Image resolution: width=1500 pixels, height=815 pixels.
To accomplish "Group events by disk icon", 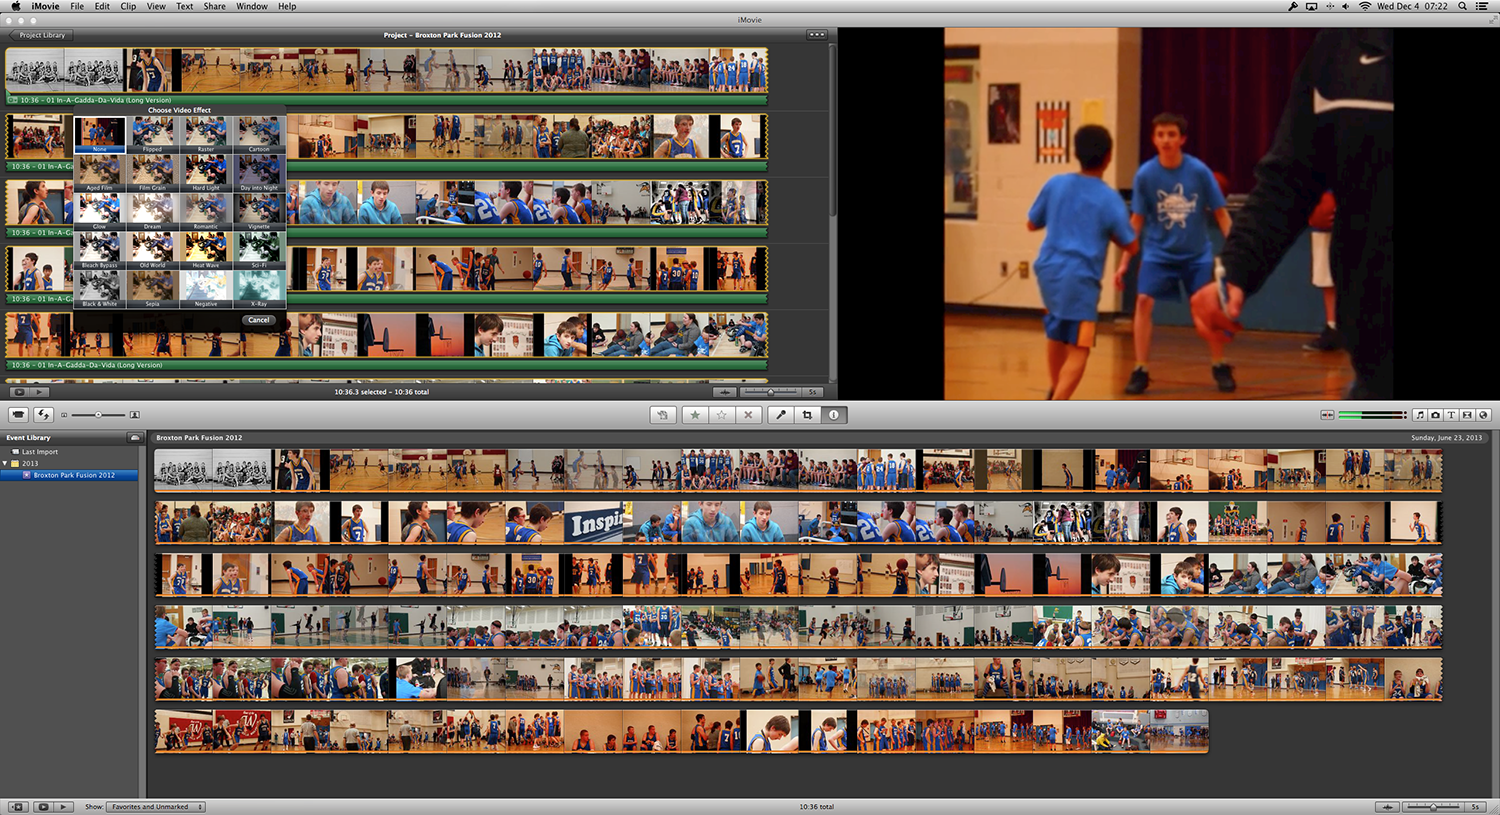I will (135, 438).
